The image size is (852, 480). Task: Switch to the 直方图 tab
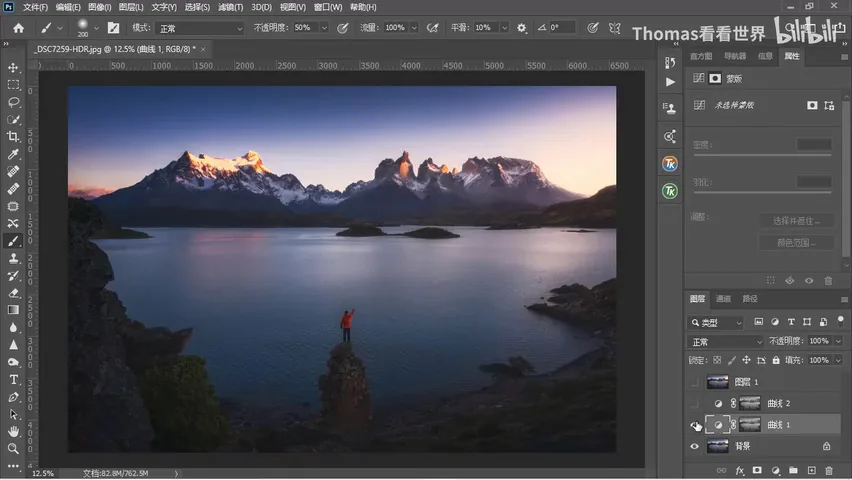coord(701,57)
